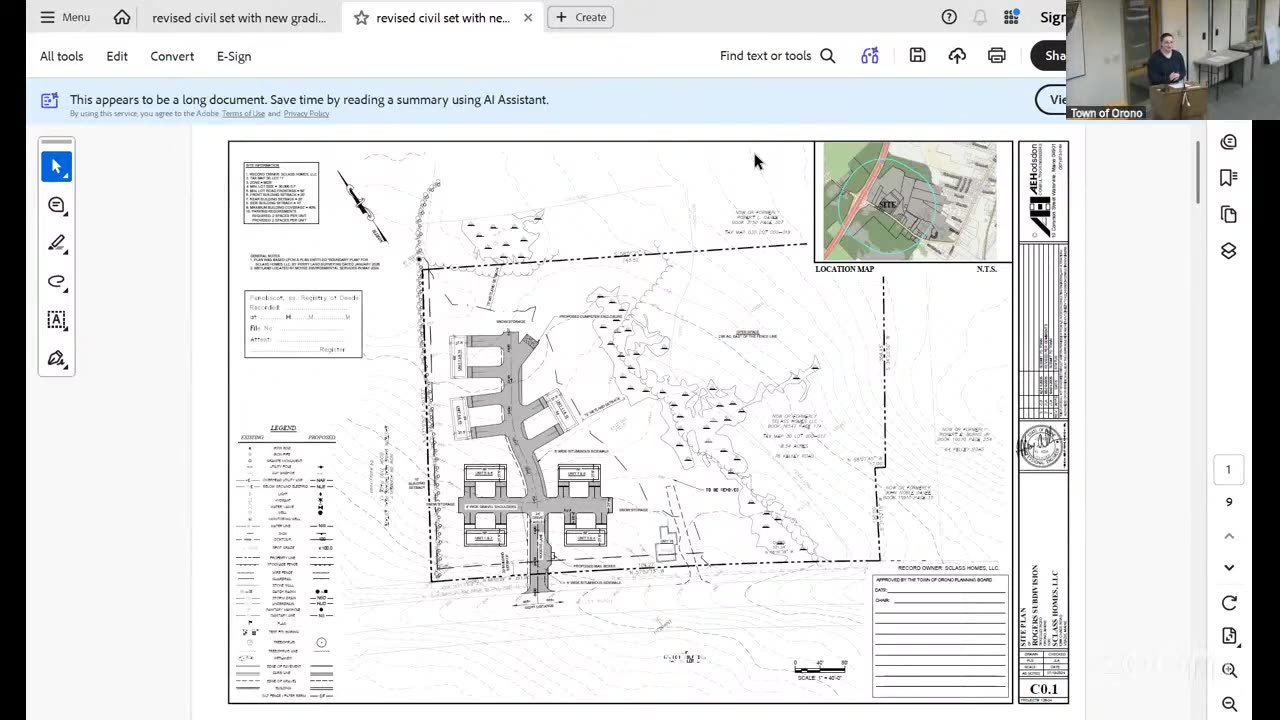
Task: Select the Add comment tool
Action: click(x=56, y=205)
